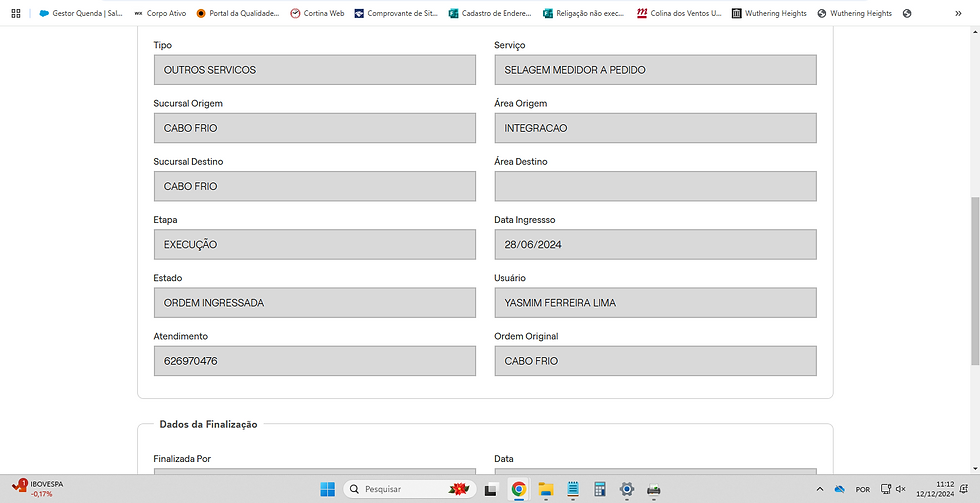Click the Ordem Original field CABO FRIO
Image resolution: width=980 pixels, height=503 pixels.
[655, 361]
